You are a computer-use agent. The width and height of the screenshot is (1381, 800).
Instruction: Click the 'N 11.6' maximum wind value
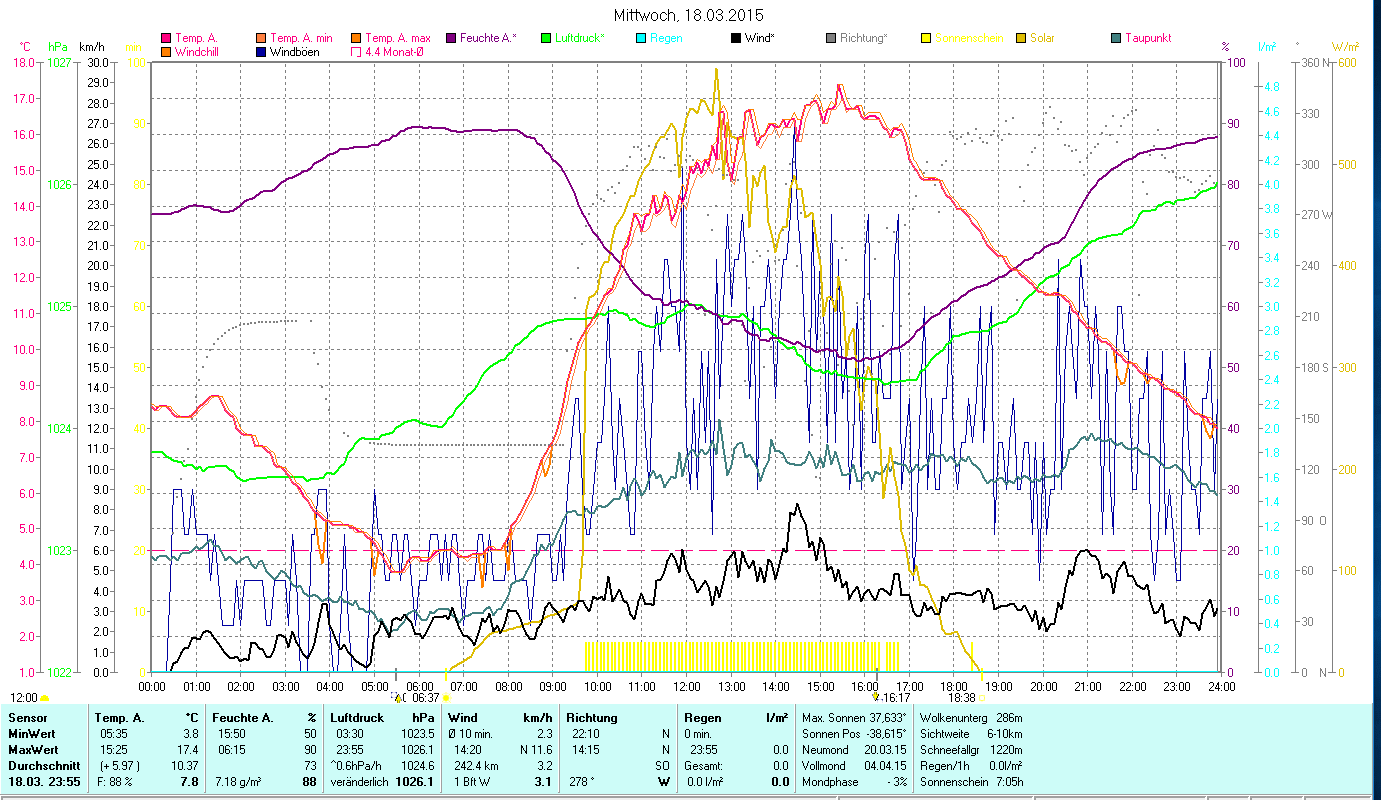point(534,750)
